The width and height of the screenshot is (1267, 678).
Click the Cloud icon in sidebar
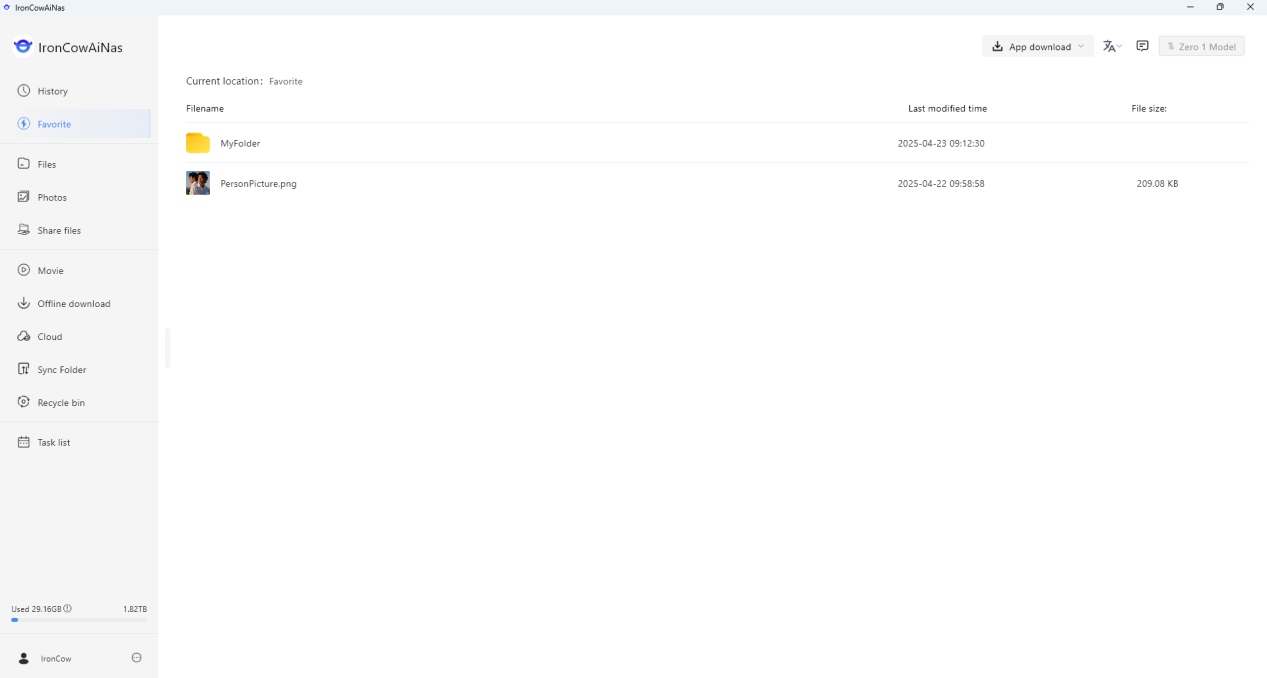tap(24, 337)
